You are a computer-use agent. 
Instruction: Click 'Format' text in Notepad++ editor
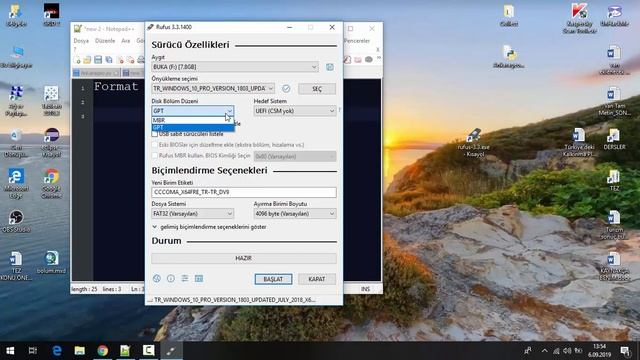coord(116,87)
